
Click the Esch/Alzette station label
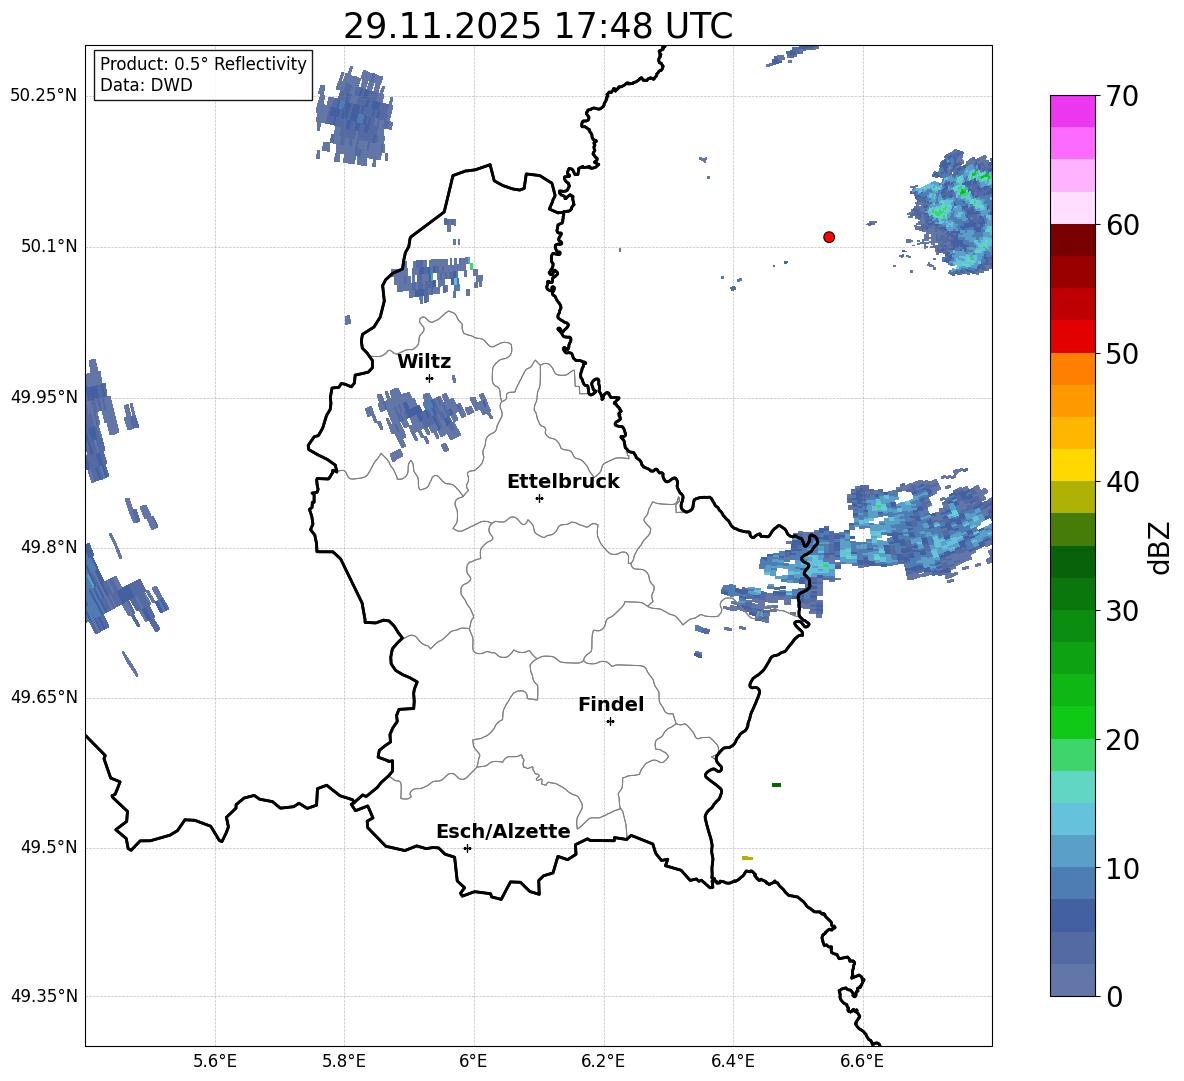503,832
